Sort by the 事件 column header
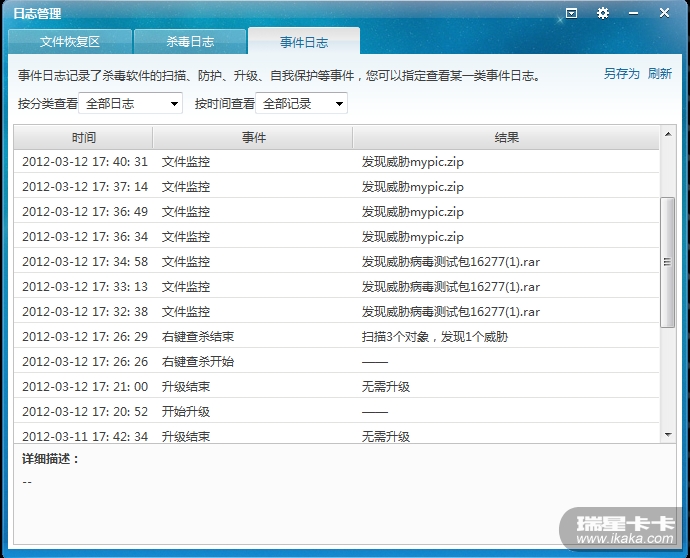The width and height of the screenshot is (690, 558). pyautogui.click(x=253, y=138)
